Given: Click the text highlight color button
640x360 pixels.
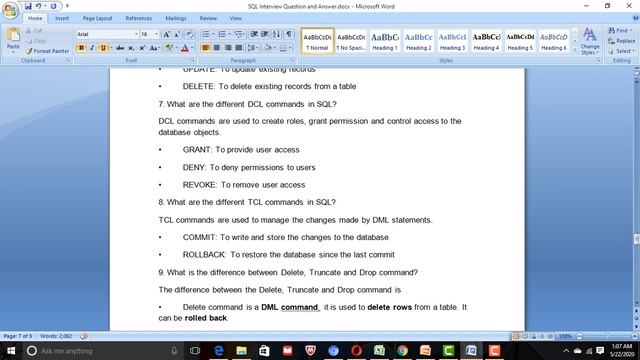Looking at the screenshot, I should 169,48.
